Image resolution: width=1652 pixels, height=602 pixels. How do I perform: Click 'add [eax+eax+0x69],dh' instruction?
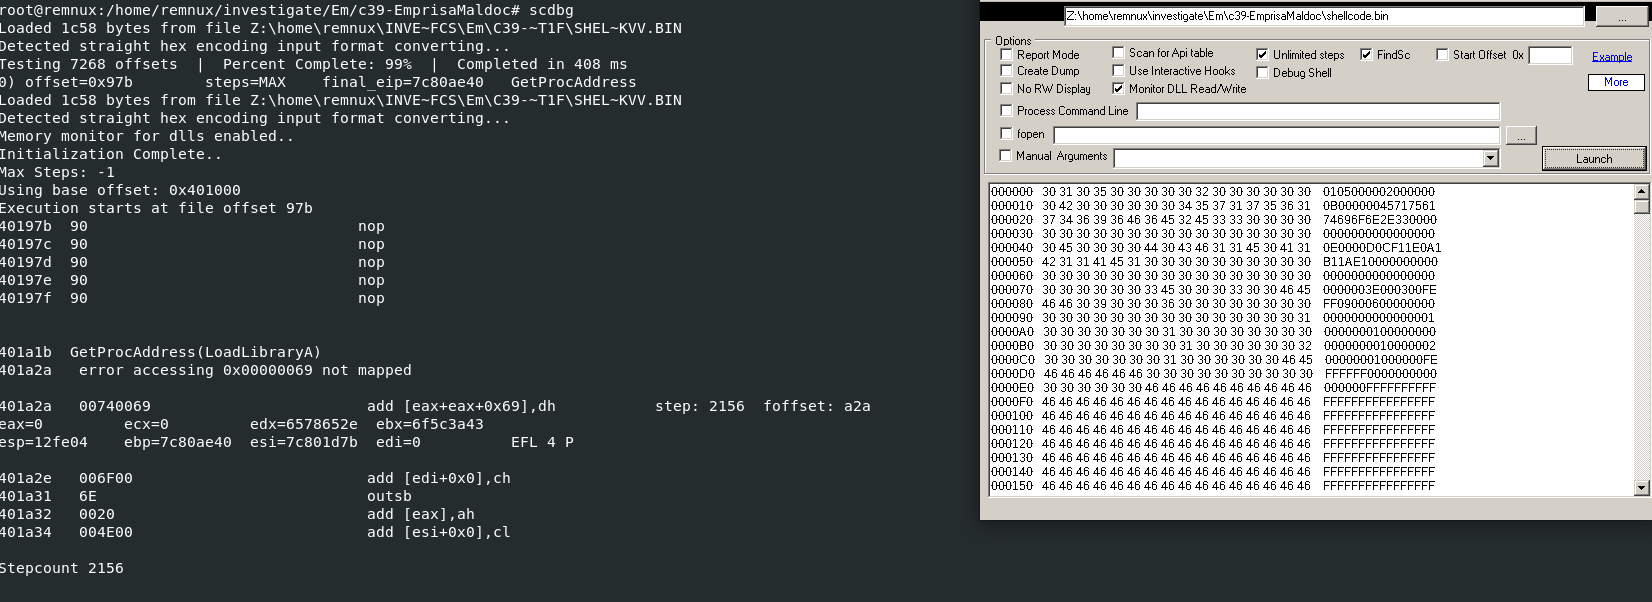461,406
